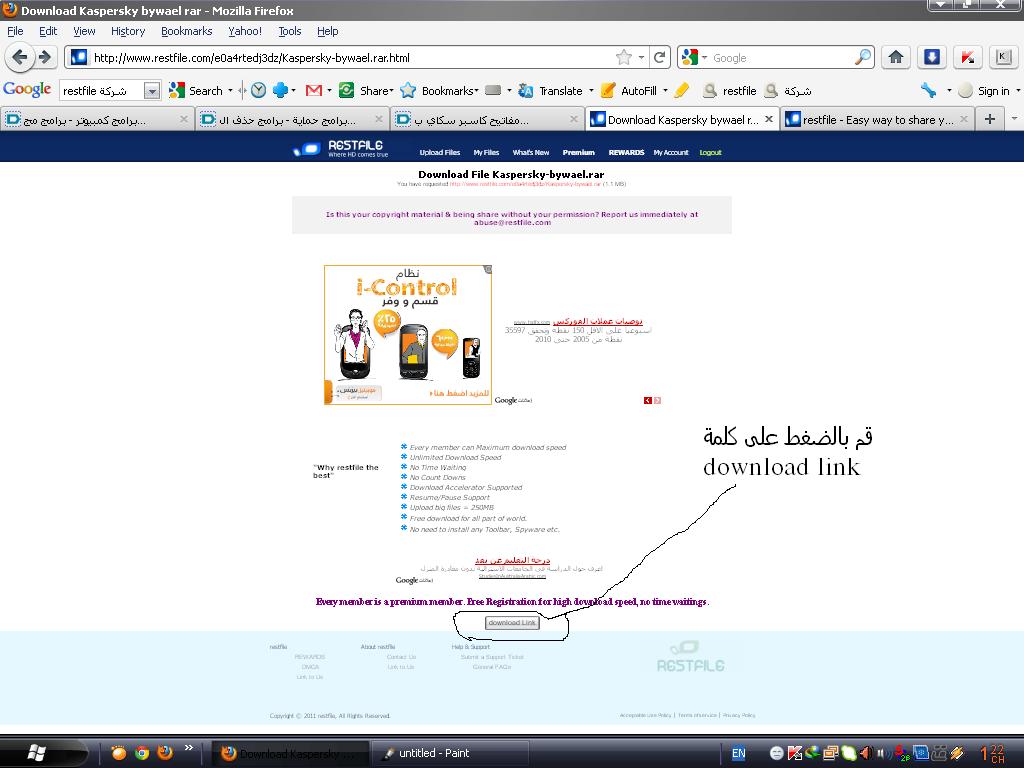This screenshot has width=1024, height=768.
Task: Click the Google Chrome quick launch icon
Action: click(142, 752)
